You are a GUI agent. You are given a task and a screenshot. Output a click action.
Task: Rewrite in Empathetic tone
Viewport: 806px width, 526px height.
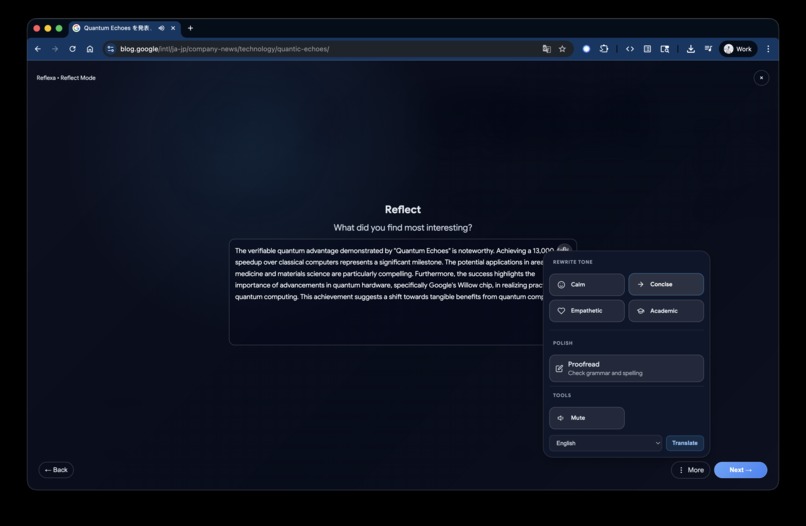[587, 311]
